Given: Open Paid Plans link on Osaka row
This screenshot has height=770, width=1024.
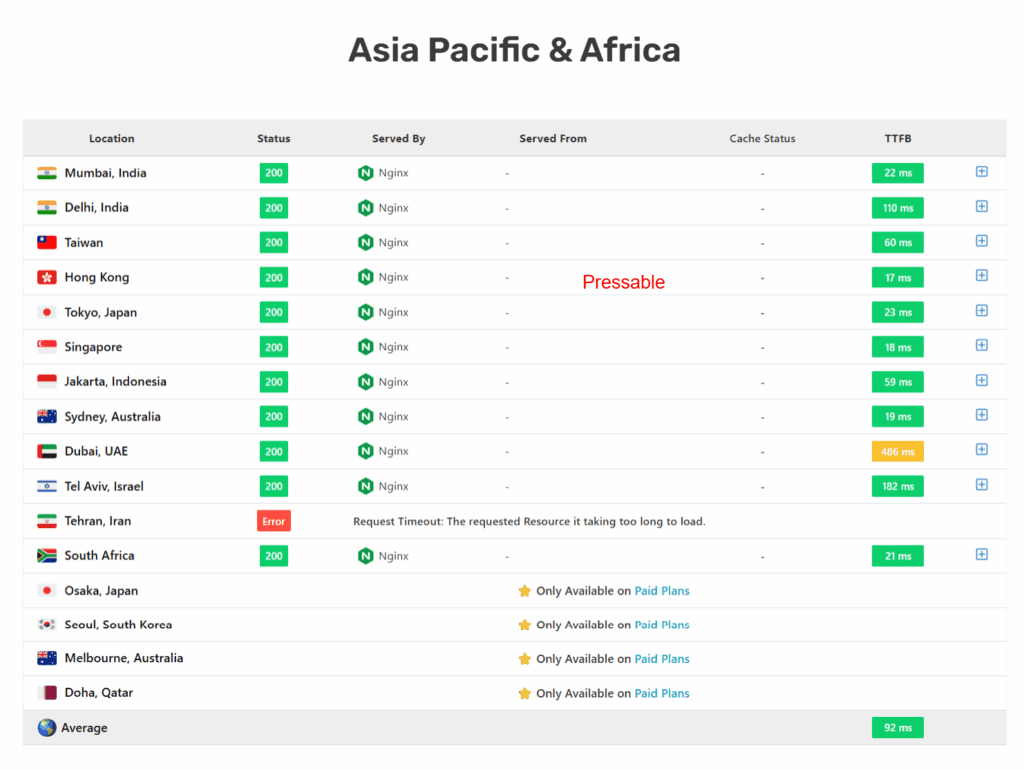Looking at the screenshot, I should (662, 590).
